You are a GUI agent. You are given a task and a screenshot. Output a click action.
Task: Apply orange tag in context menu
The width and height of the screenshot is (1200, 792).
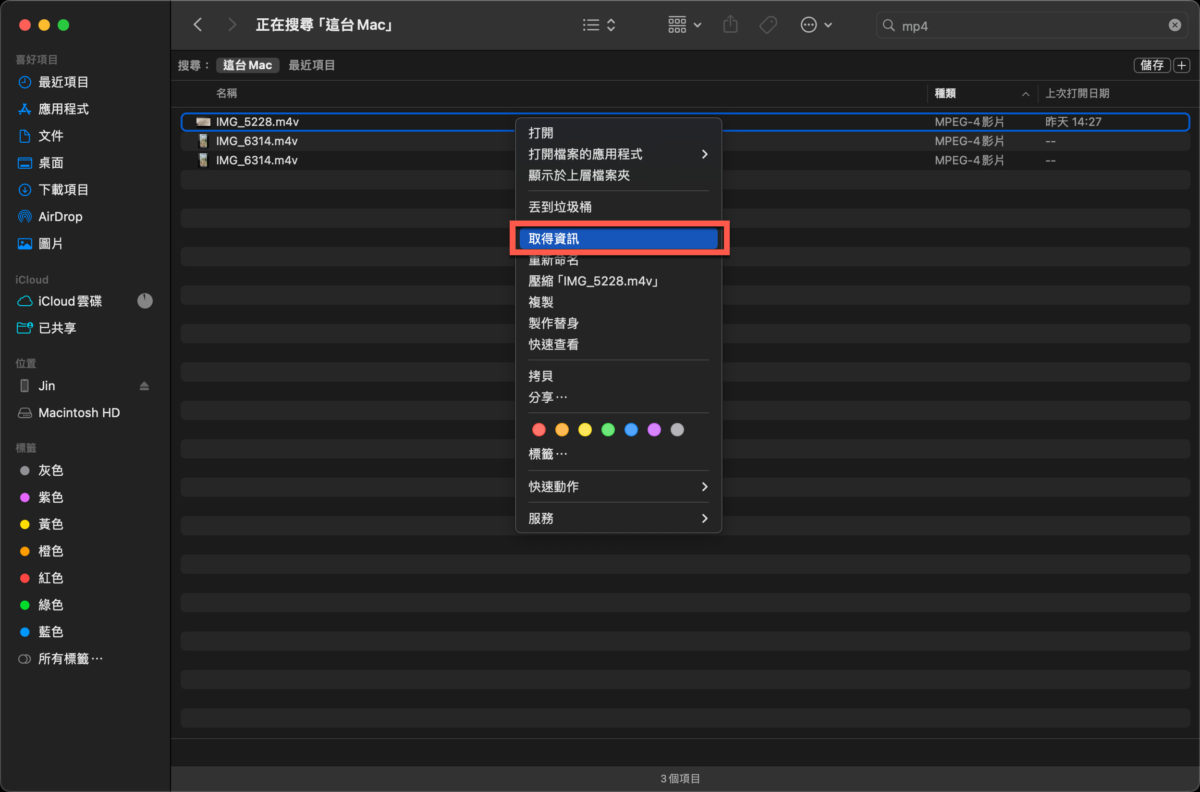click(x=562, y=430)
